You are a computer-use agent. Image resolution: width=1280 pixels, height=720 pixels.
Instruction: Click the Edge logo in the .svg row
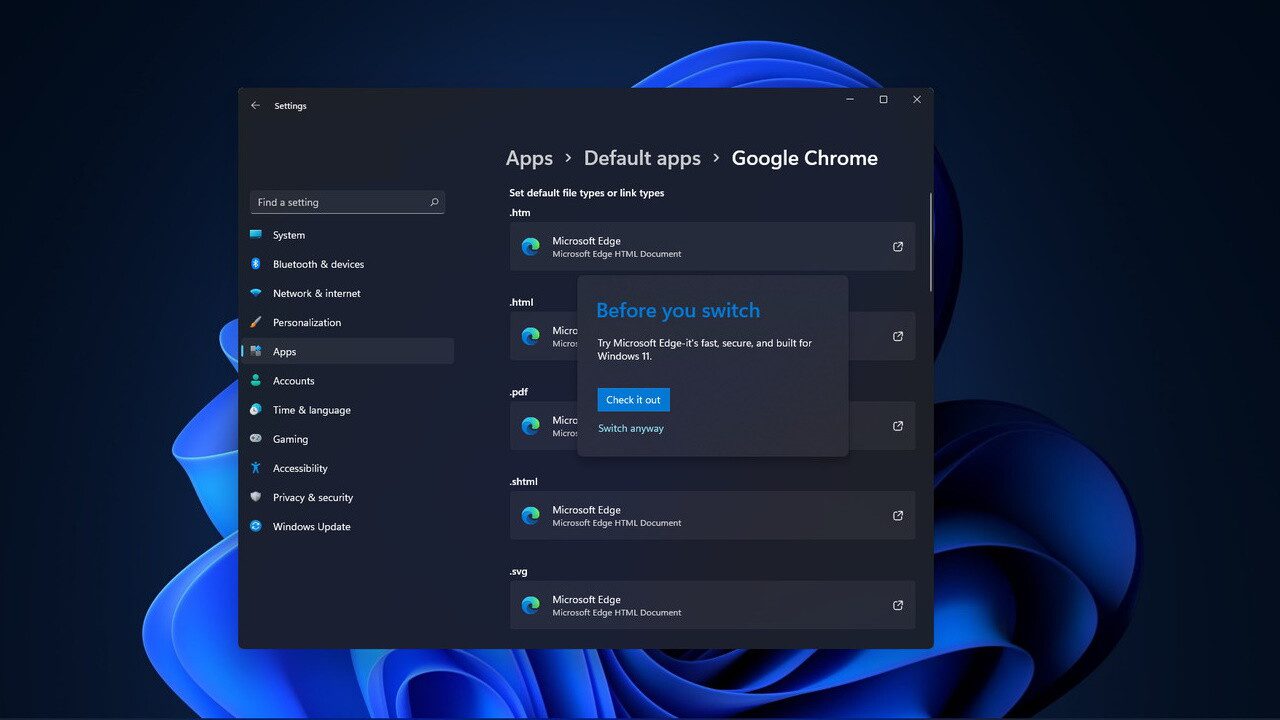pos(530,605)
